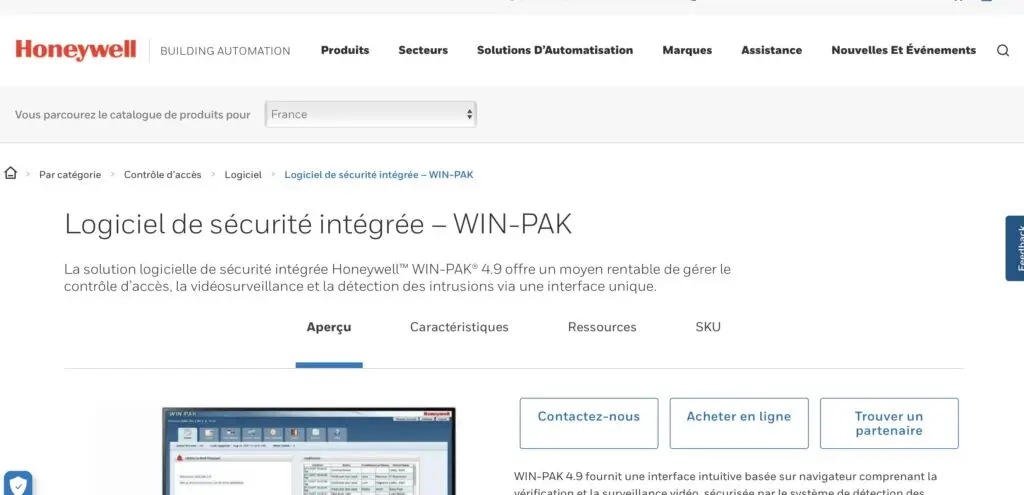This screenshot has width=1024, height=495.
Task: Open the search magnifier icon
Action: (1002, 50)
